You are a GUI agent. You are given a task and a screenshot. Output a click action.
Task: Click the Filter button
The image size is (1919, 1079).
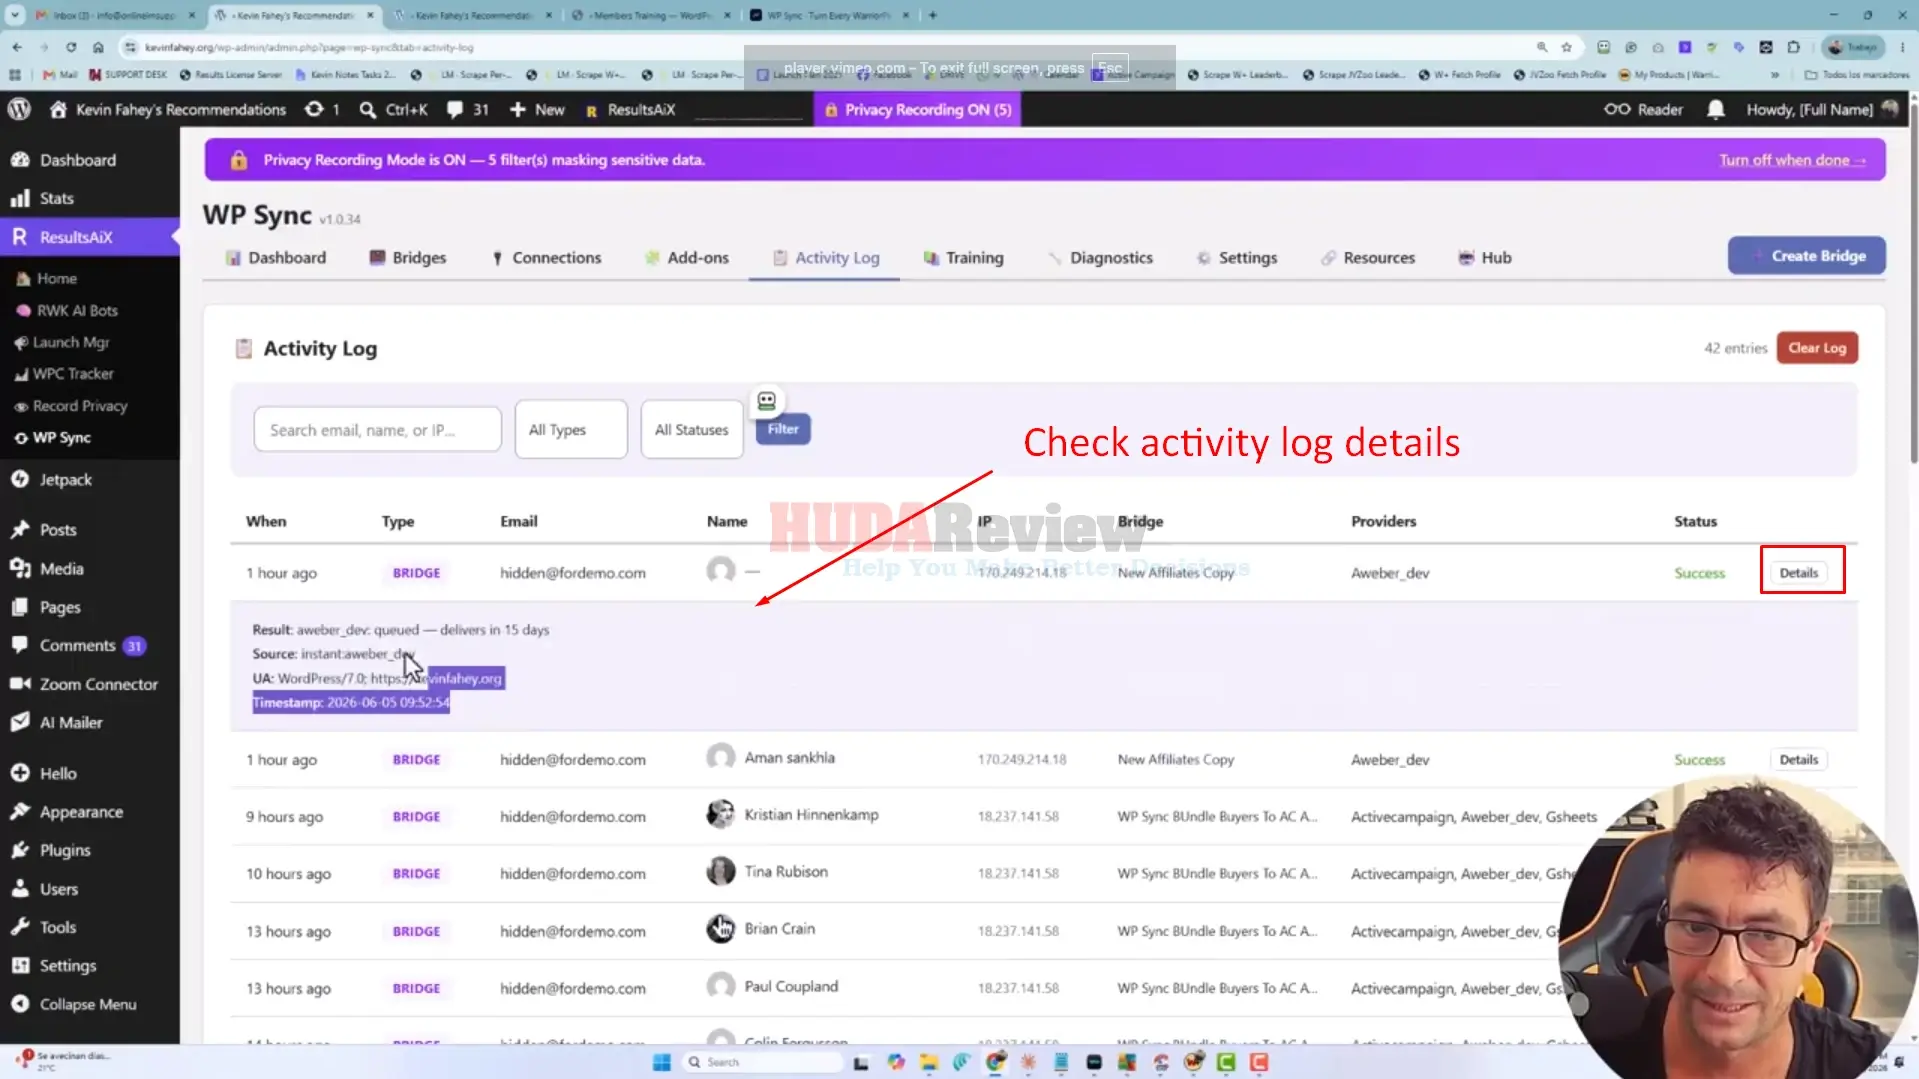click(x=783, y=429)
